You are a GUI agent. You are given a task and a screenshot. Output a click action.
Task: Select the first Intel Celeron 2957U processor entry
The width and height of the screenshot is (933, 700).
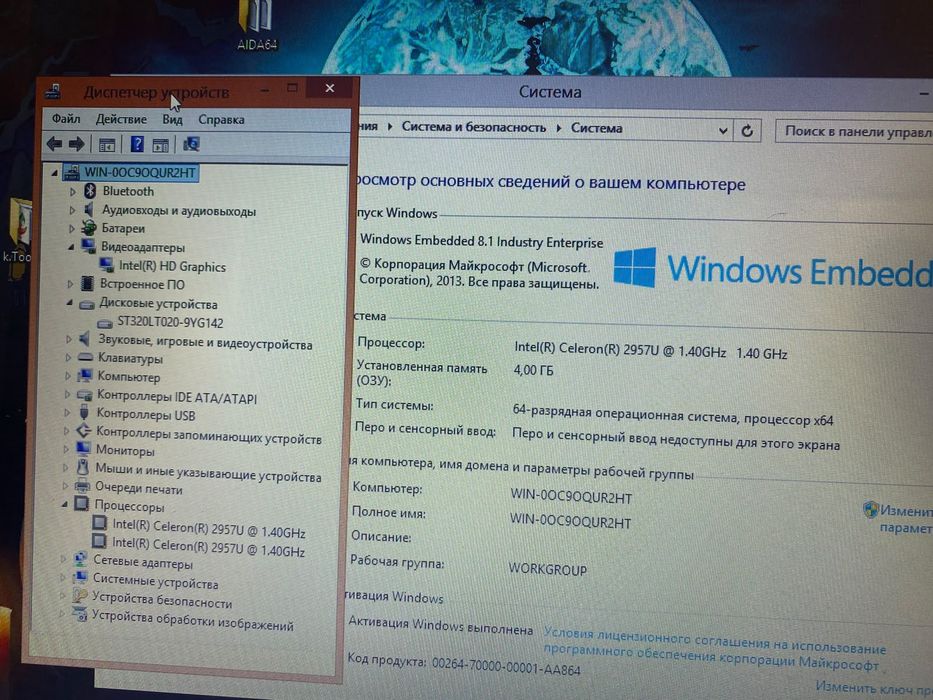click(208, 527)
